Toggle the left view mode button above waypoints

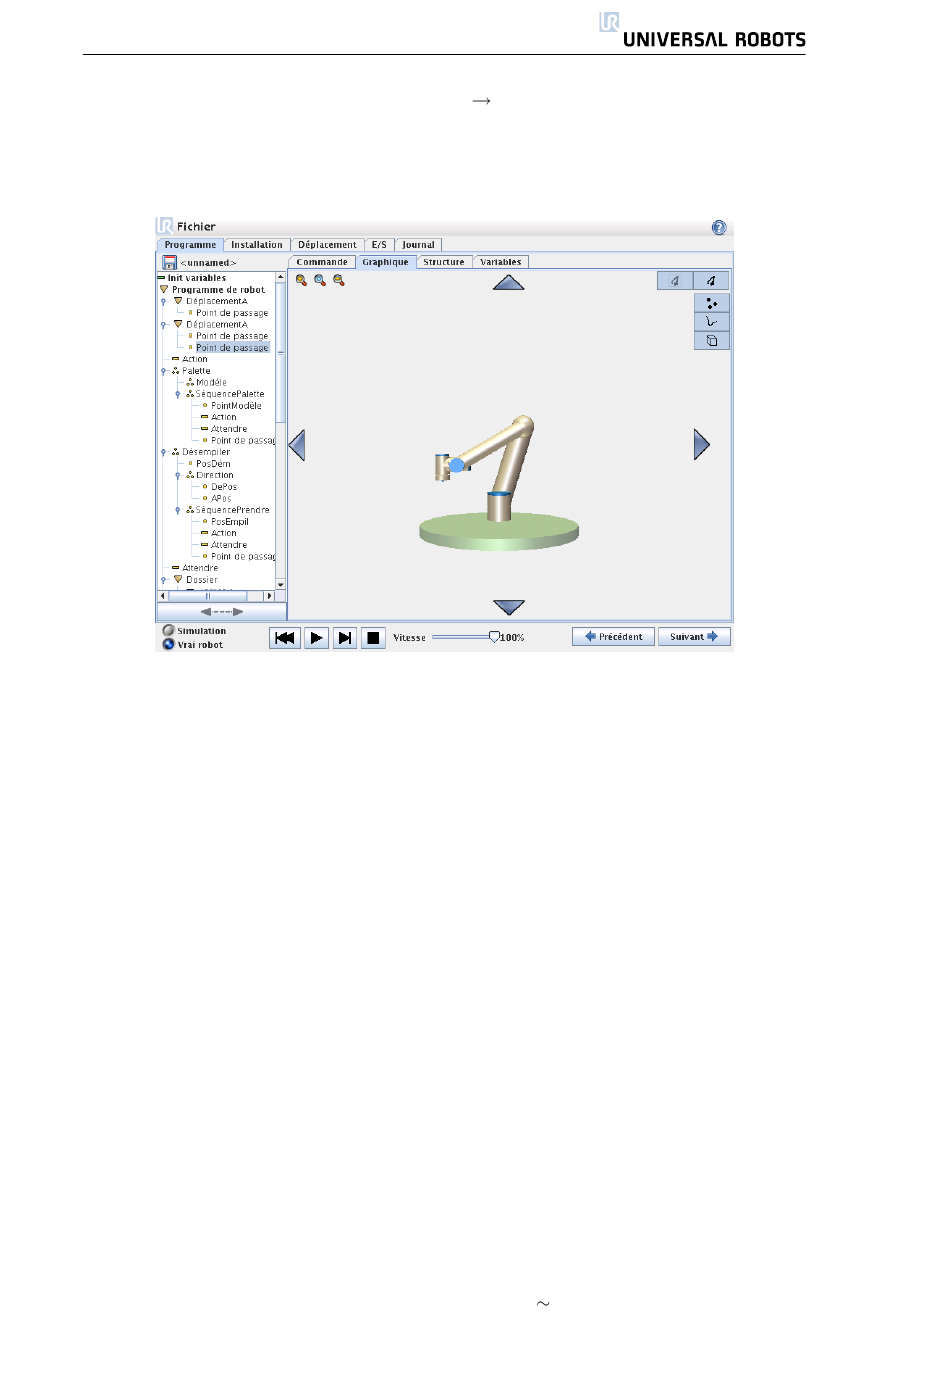pyautogui.click(x=675, y=281)
